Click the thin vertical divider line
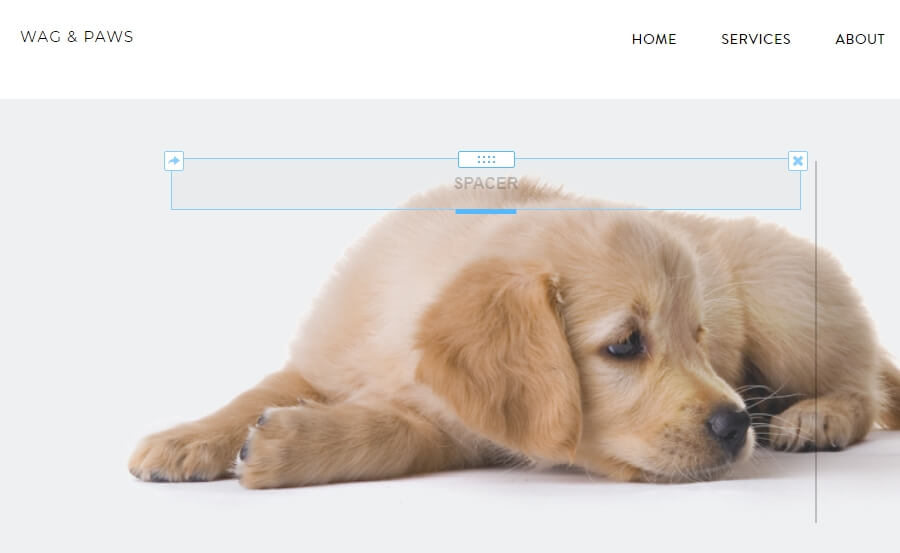This screenshot has width=900, height=553. 816,342
